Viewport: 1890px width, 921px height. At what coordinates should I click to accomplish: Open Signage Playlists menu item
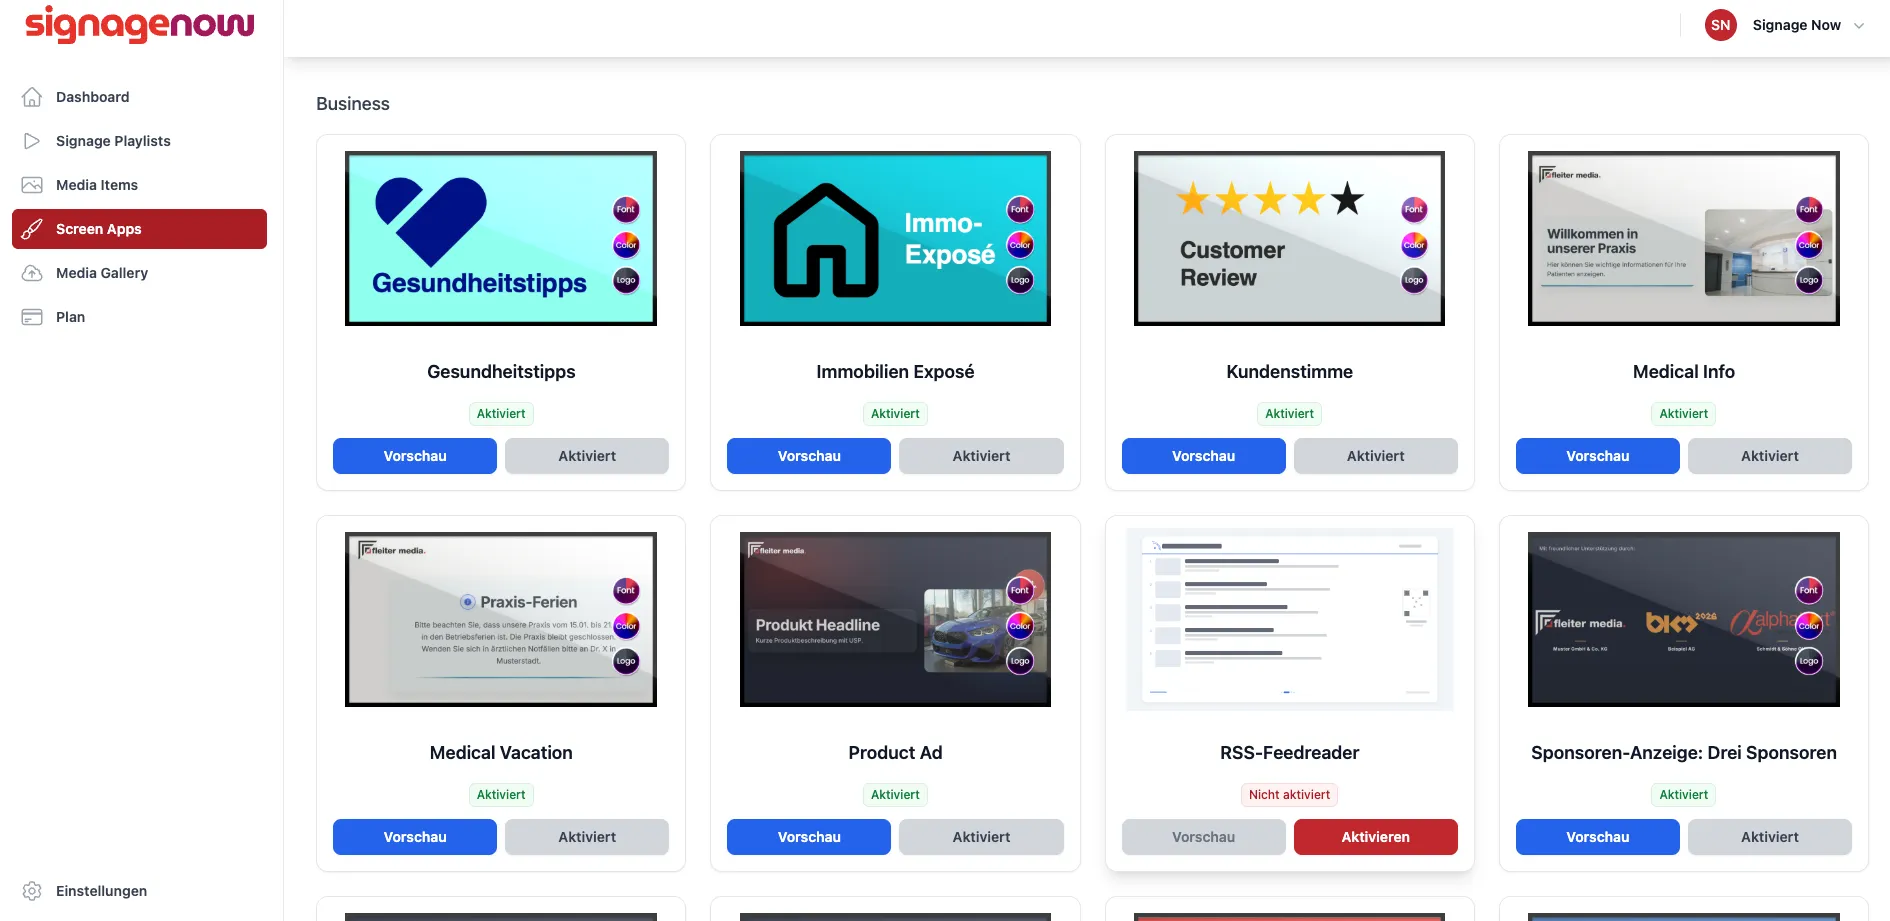tap(139, 141)
